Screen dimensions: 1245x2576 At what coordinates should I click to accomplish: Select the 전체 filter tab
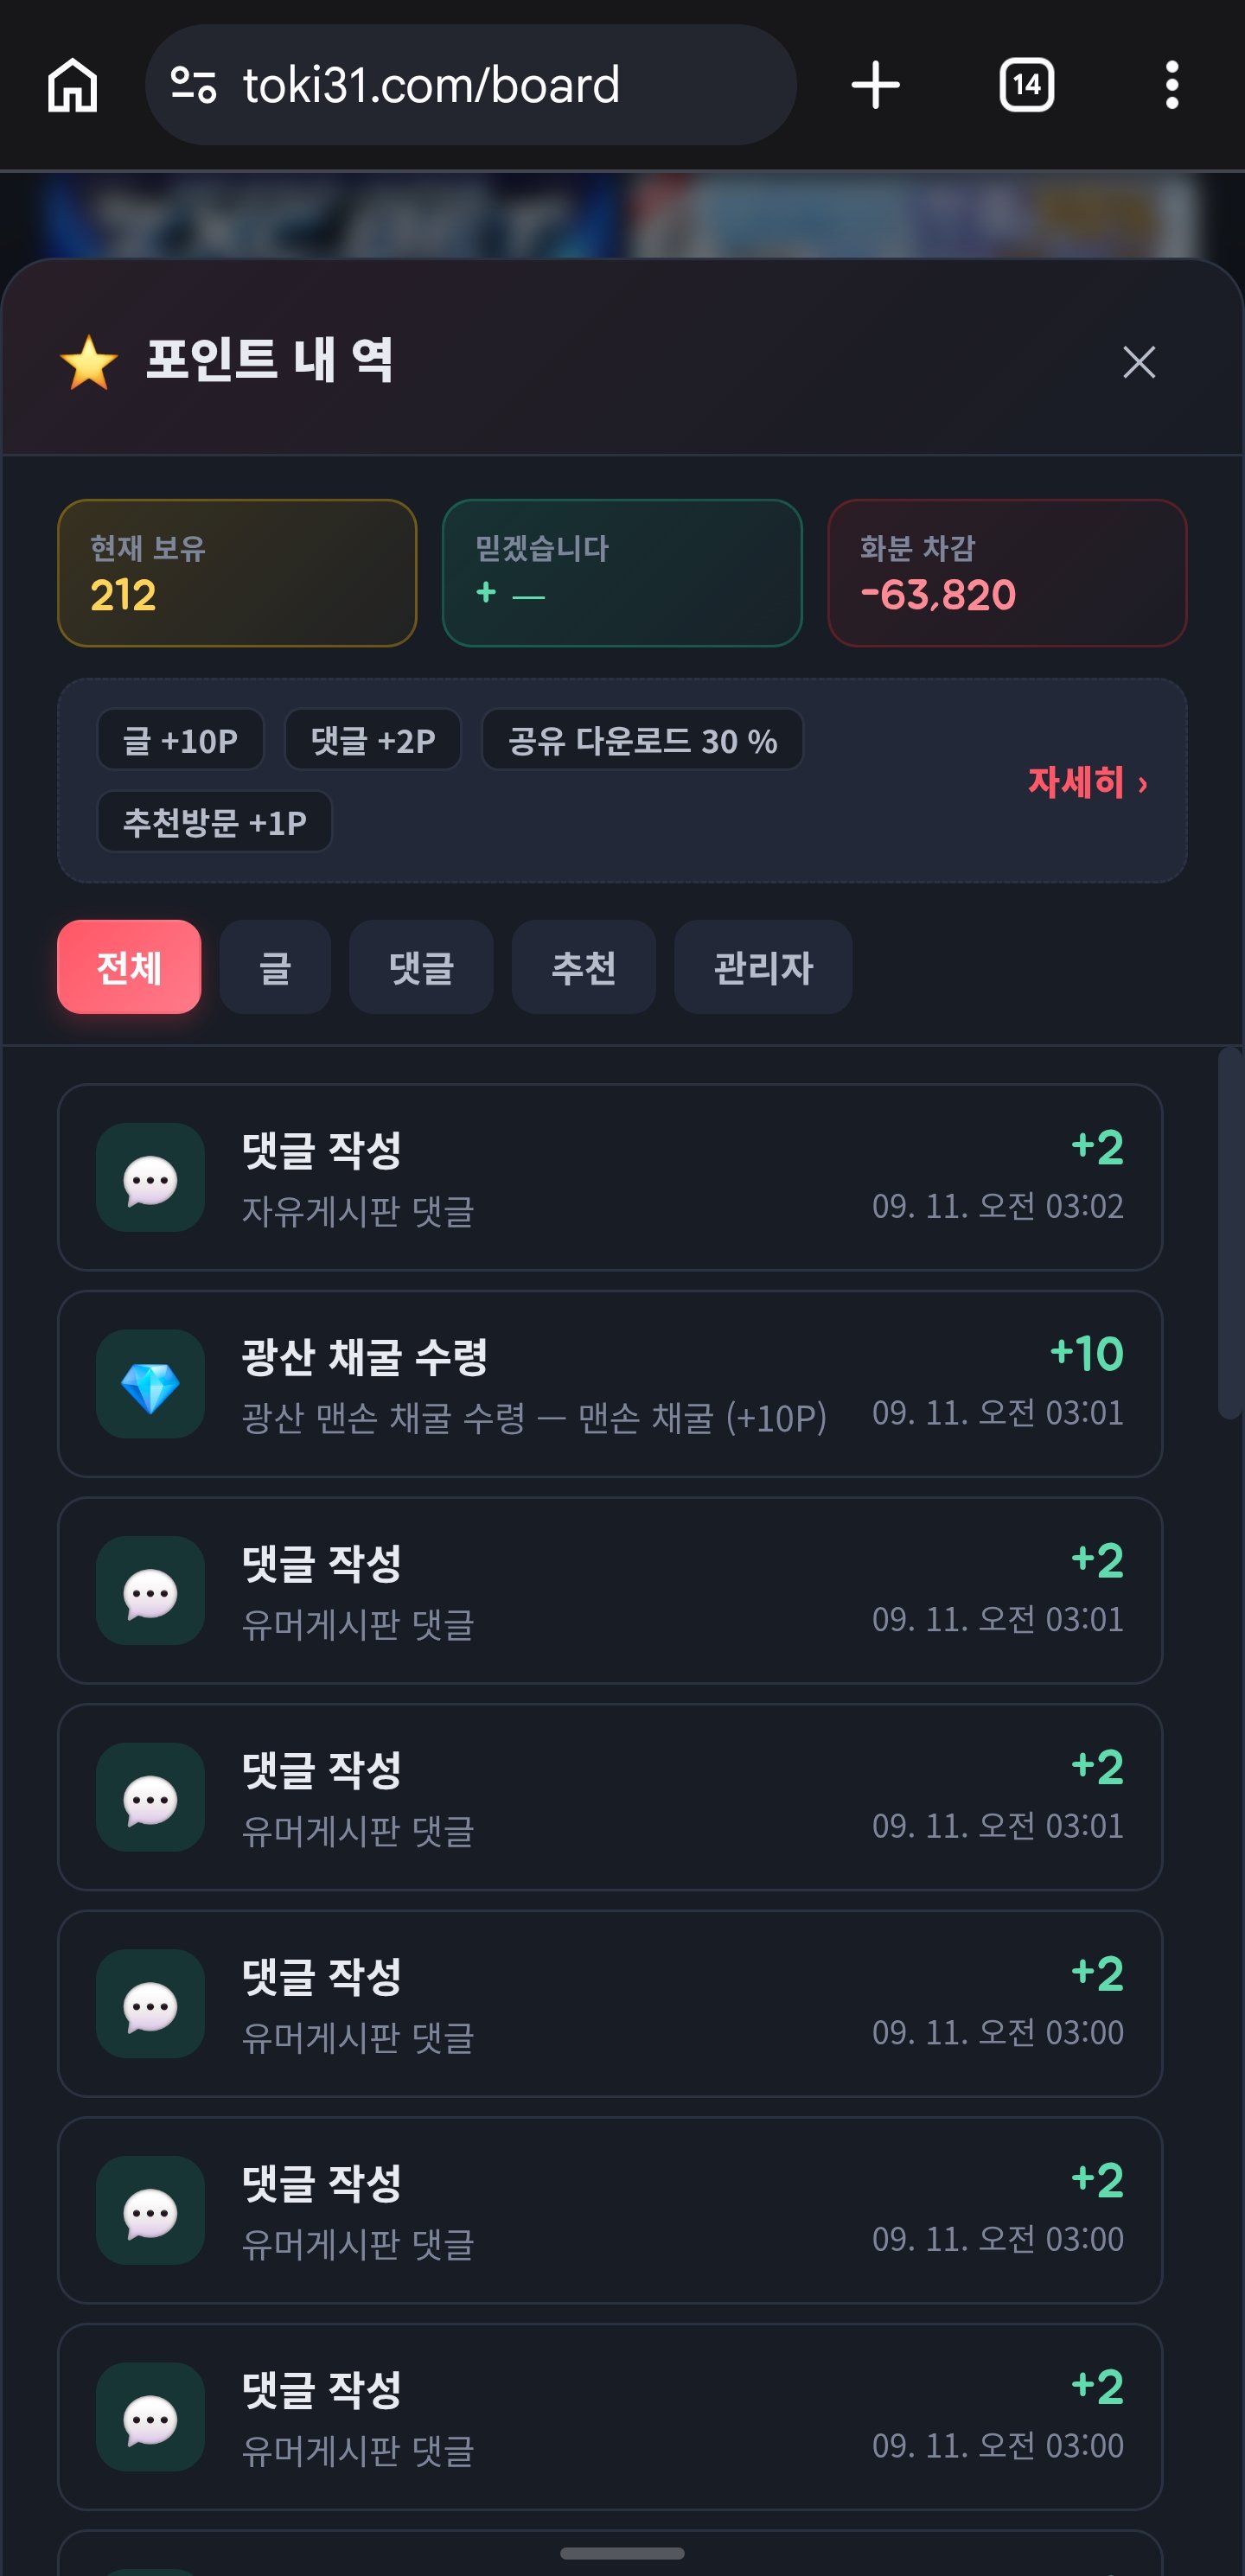(x=129, y=967)
